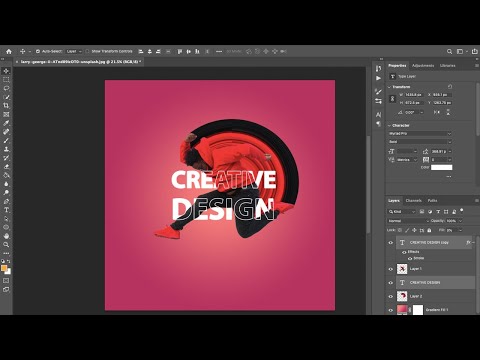Select the Eraser tool
480x360 pixels.
(x=6, y=166)
